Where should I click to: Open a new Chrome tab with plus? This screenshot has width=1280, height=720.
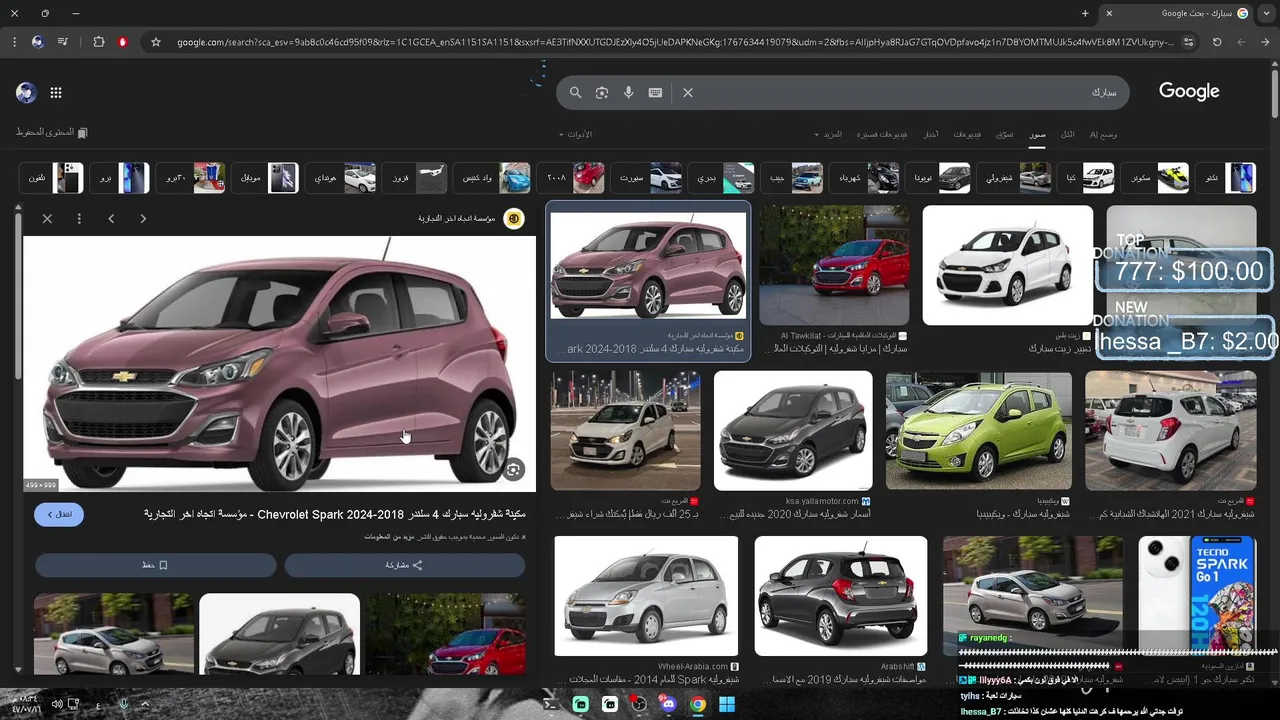pos(1085,13)
